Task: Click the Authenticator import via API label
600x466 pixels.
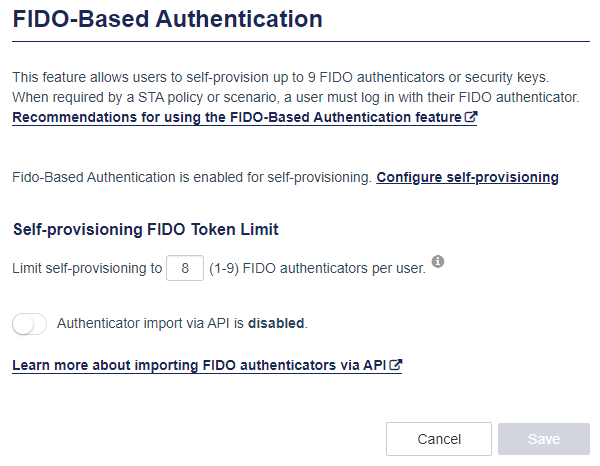Action: coord(182,323)
